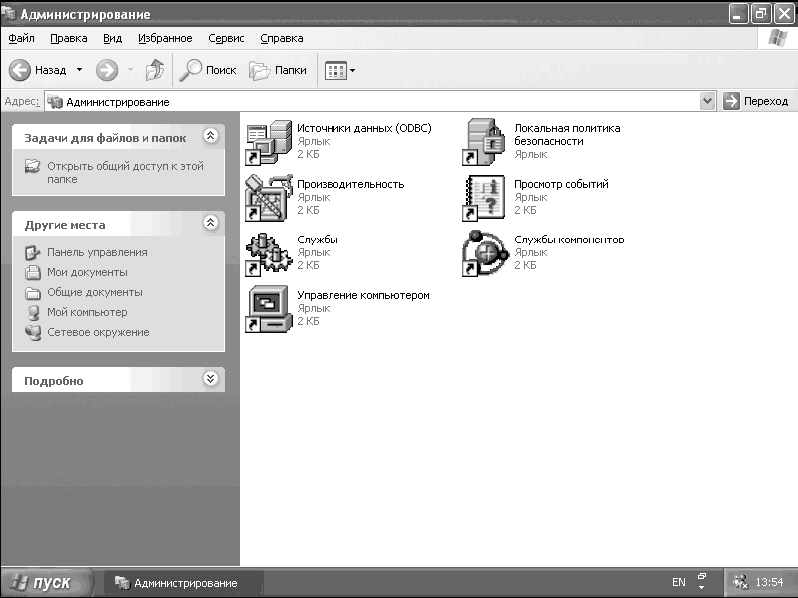Go up one folder level icon

tap(155, 70)
